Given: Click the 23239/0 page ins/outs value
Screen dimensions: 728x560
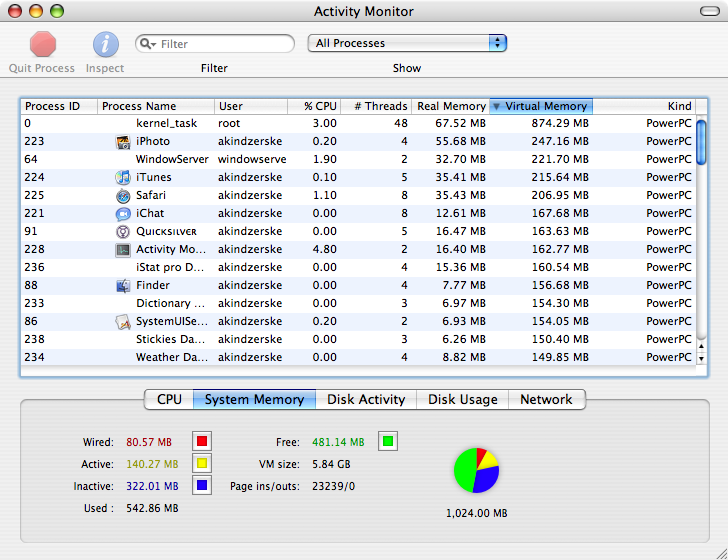Looking at the screenshot, I should [333, 486].
